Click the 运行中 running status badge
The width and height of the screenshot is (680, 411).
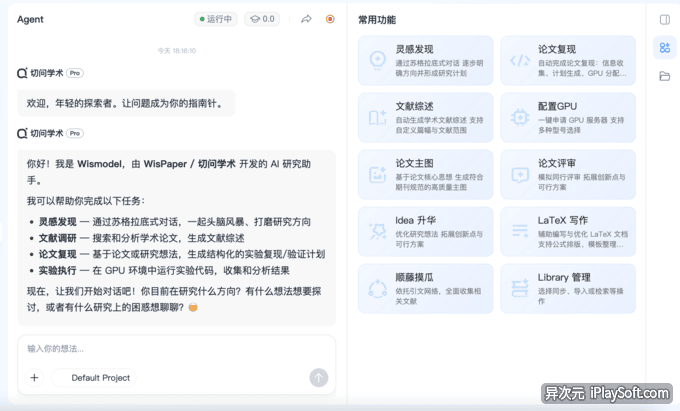[216, 19]
